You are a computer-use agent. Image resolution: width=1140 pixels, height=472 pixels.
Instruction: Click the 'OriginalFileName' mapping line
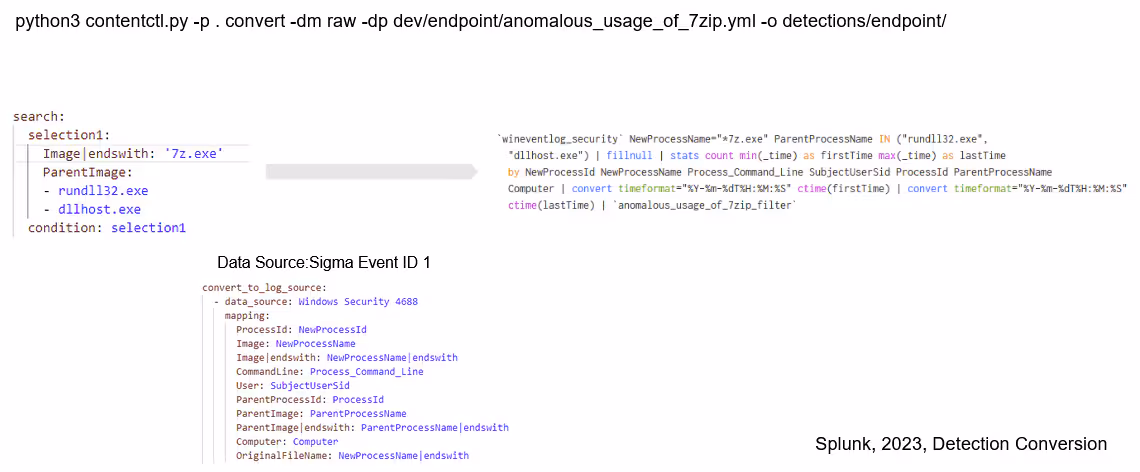pos(352,455)
